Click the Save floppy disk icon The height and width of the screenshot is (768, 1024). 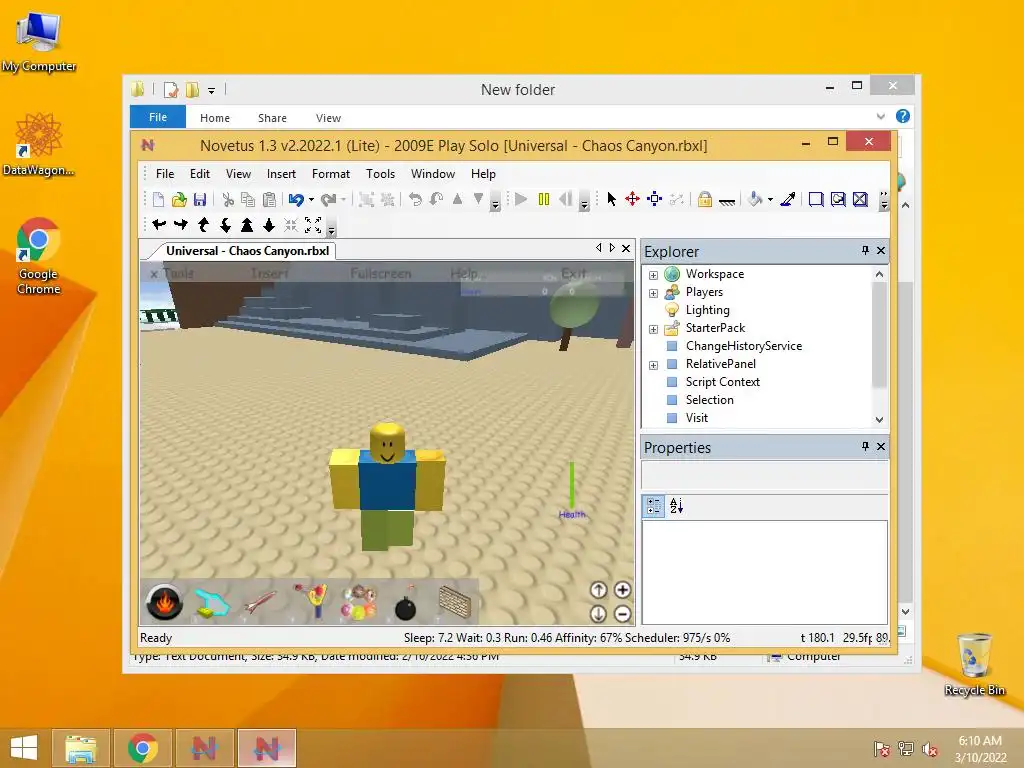[x=200, y=199]
